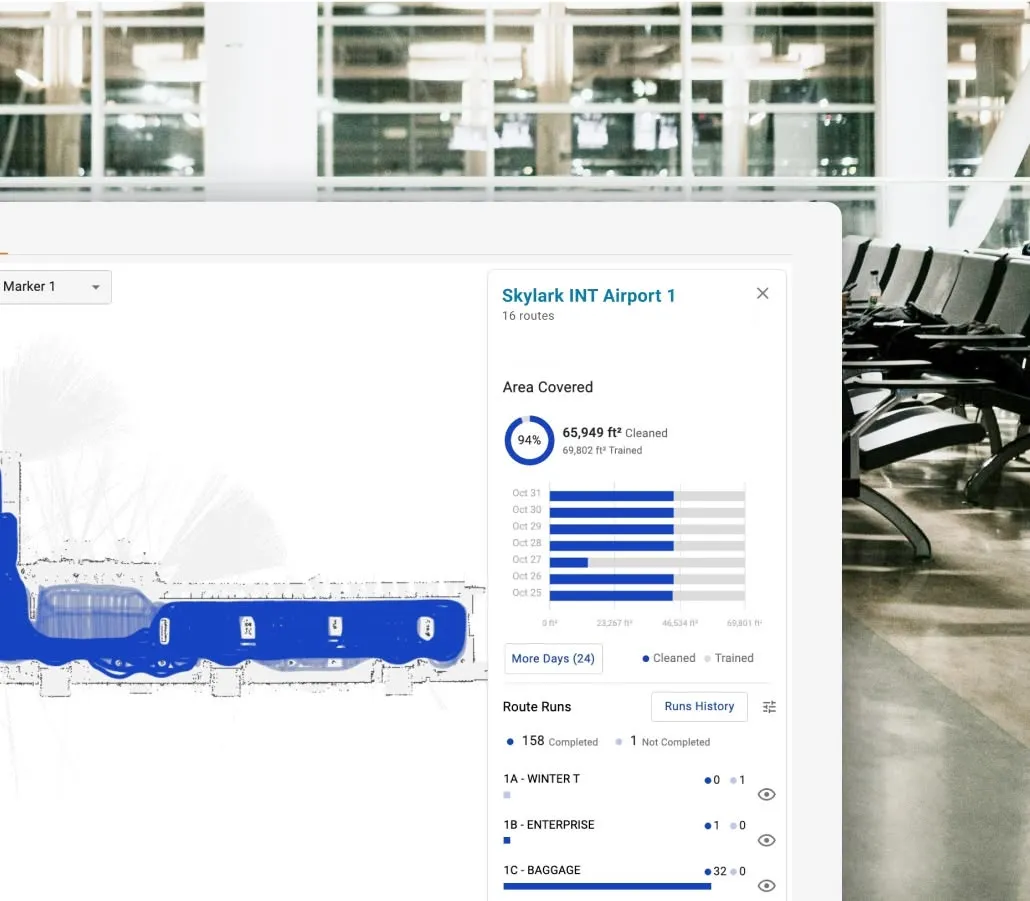Click the Oct 26 coverage bar
Screen dimensions: 1030x901
tap(647, 579)
